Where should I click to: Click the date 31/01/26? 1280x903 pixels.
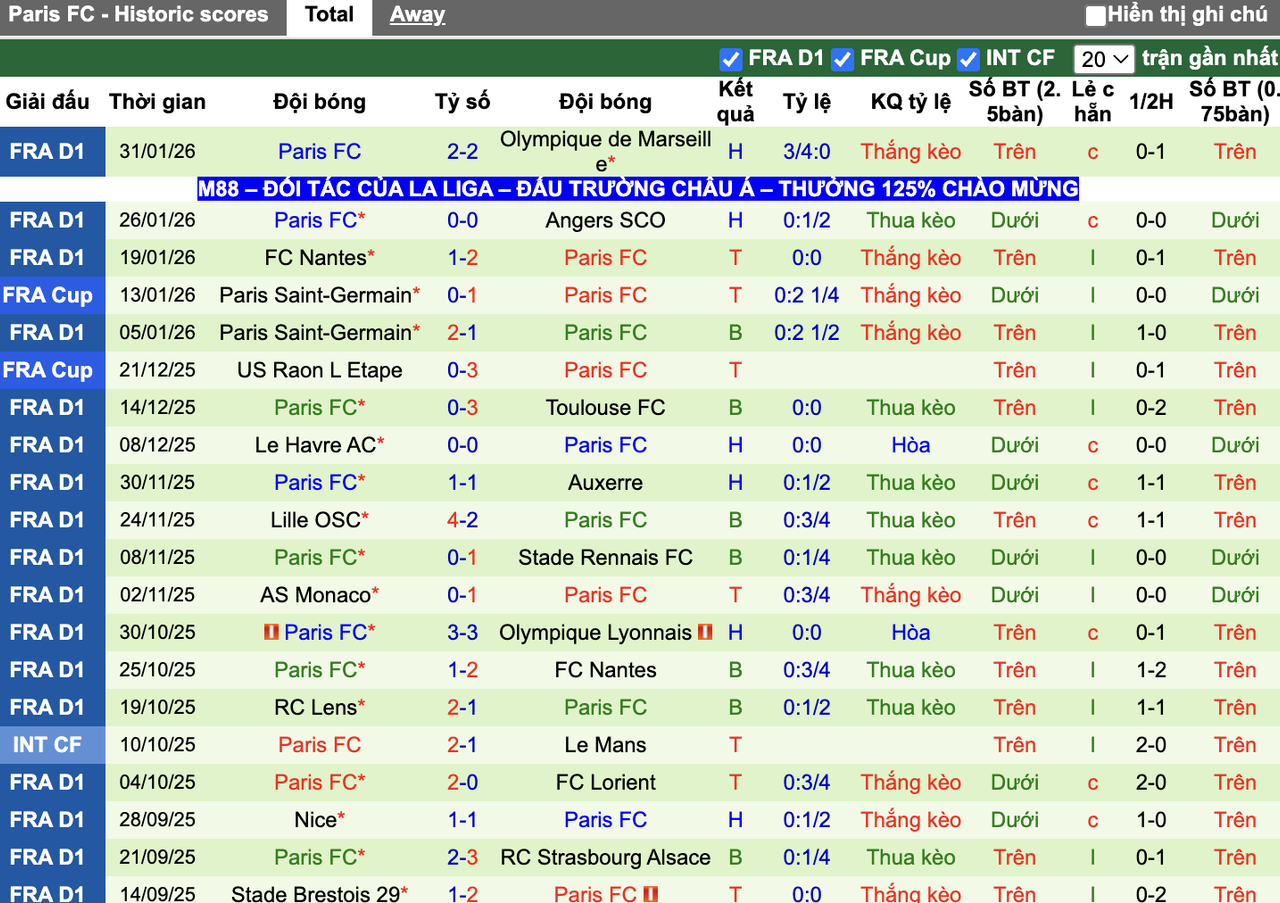pyautogui.click(x=157, y=152)
